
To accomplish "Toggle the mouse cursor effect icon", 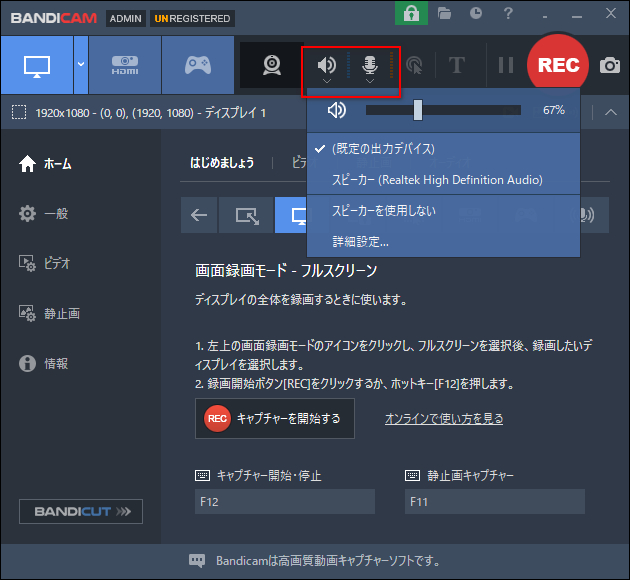I will (415, 65).
